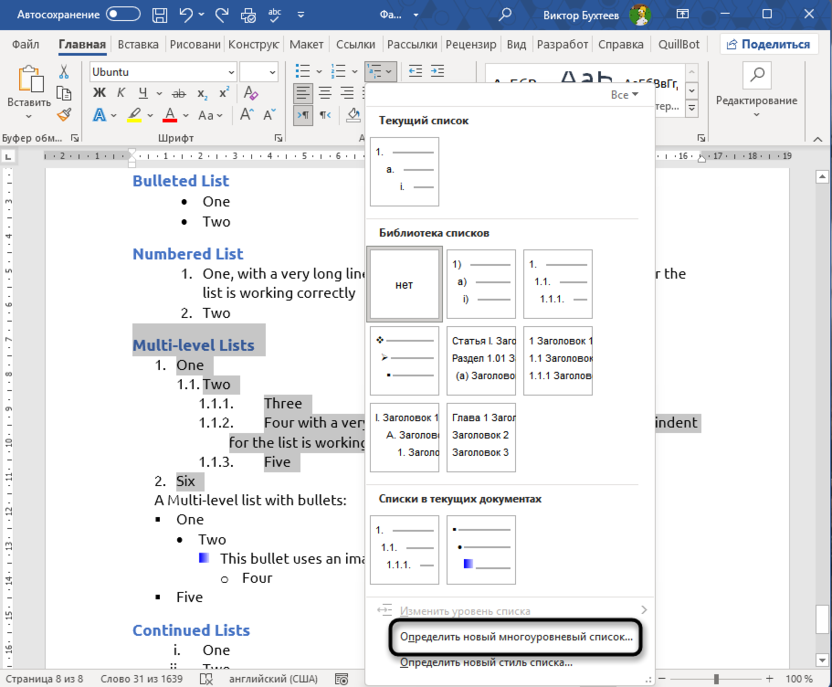This screenshot has width=832, height=687.
Task: Enable right text alignment
Action: pyautogui.click(x=347, y=92)
